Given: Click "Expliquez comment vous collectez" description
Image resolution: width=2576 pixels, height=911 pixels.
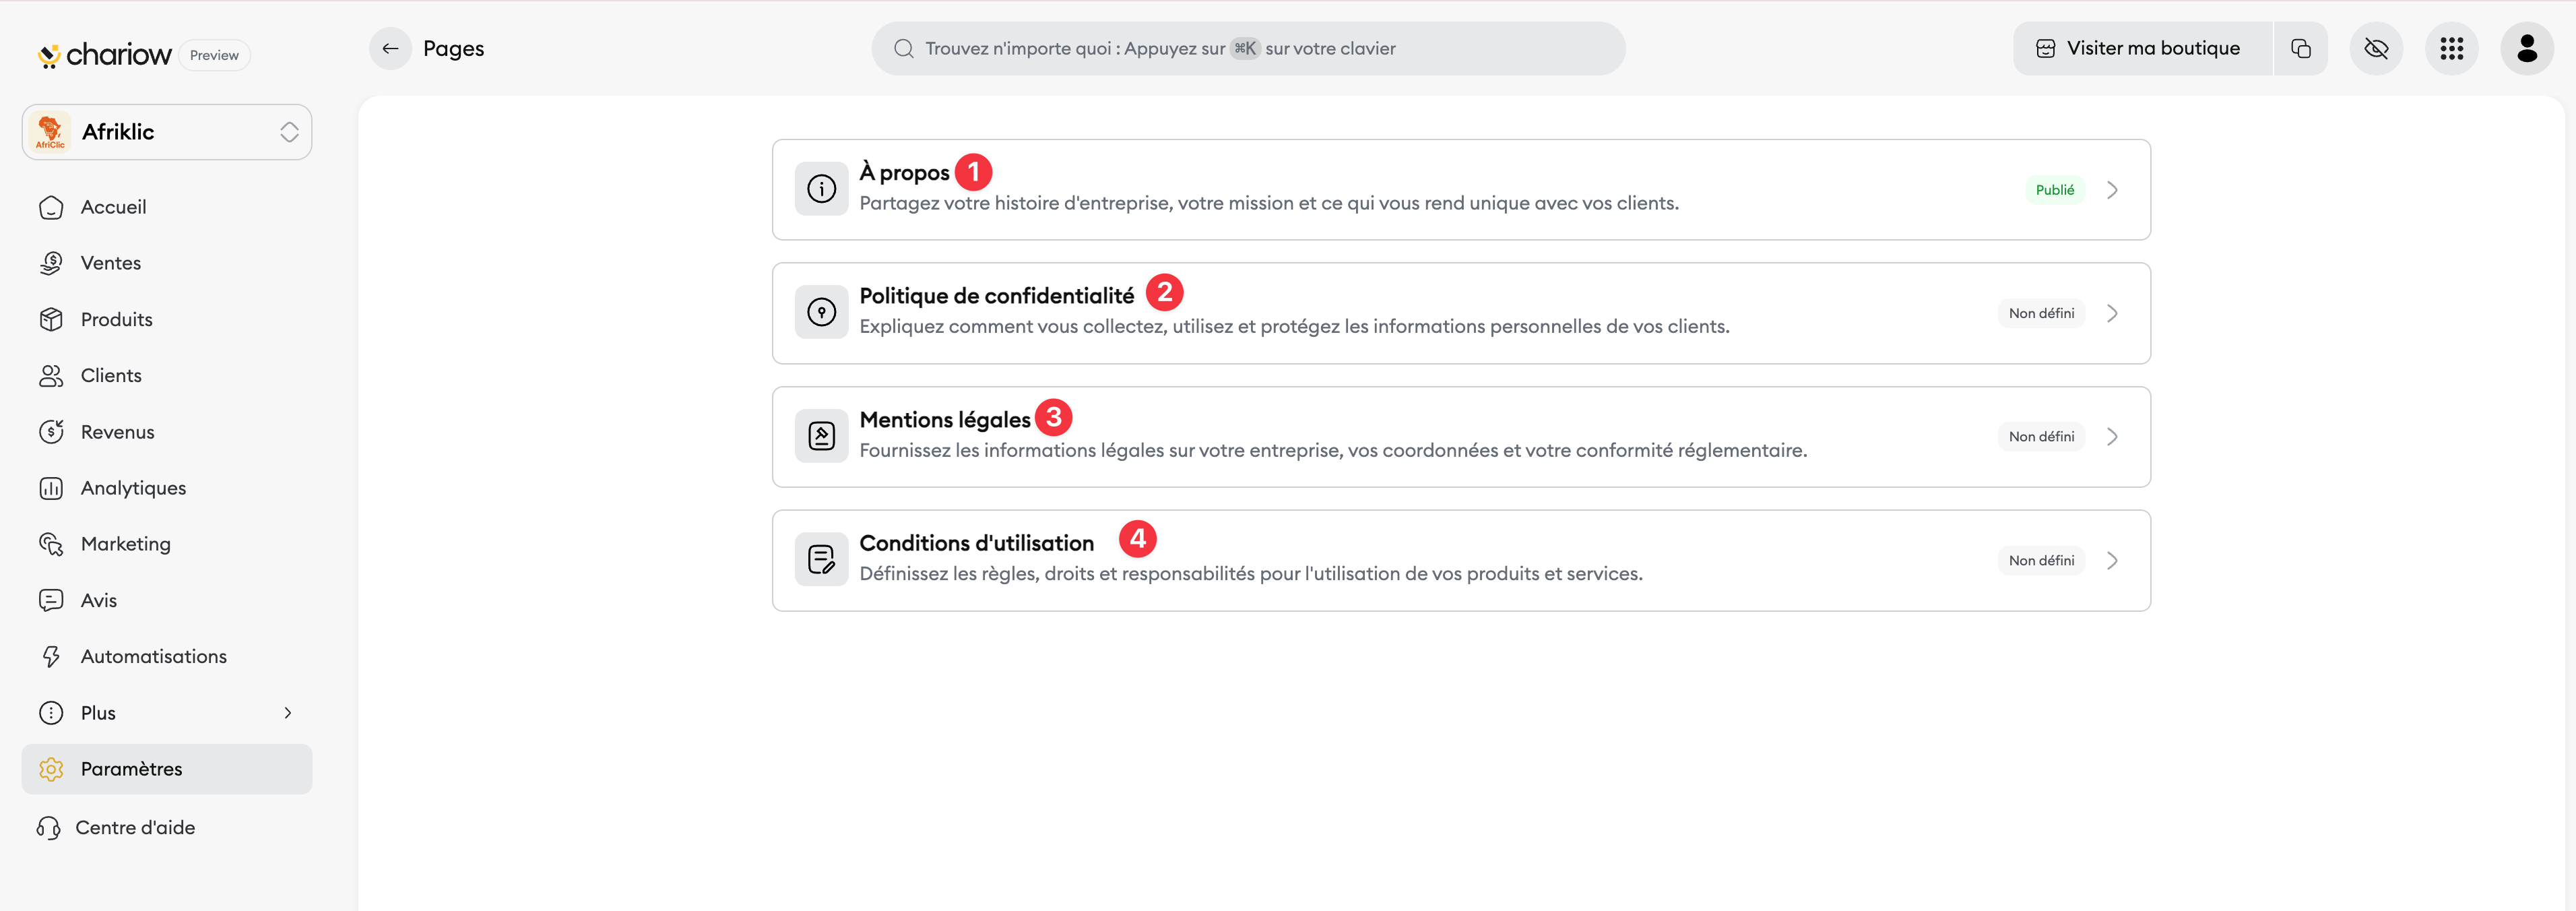Looking at the screenshot, I should tap(1294, 327).
